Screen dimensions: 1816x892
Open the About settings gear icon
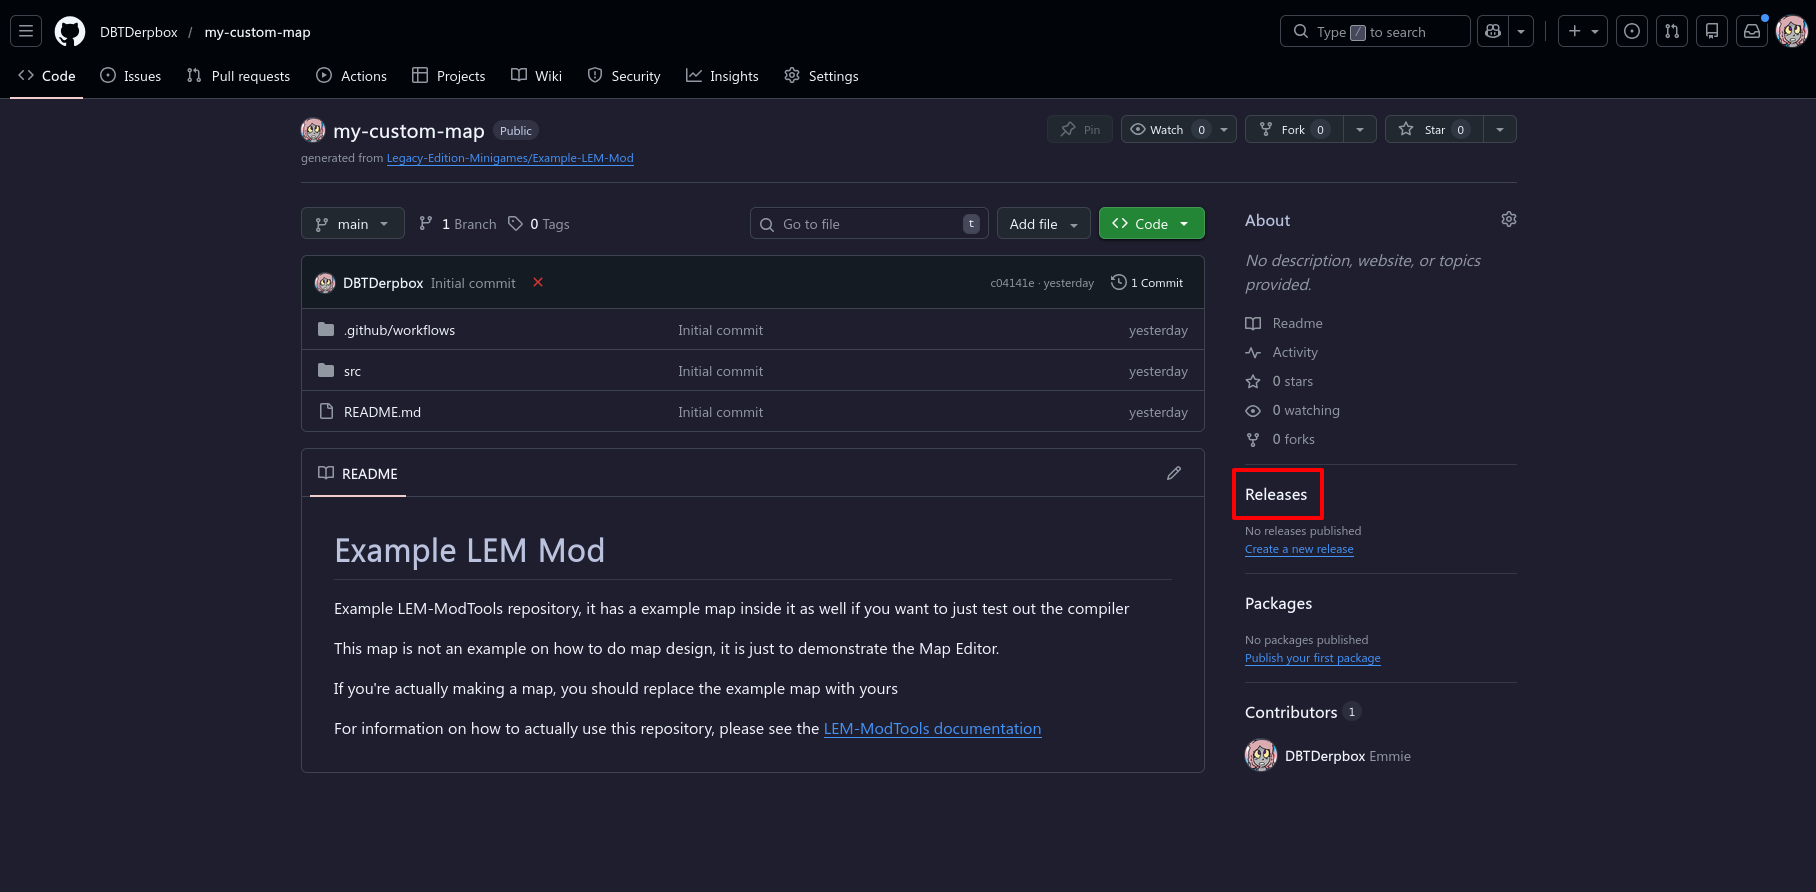[x=1509, y=219]
